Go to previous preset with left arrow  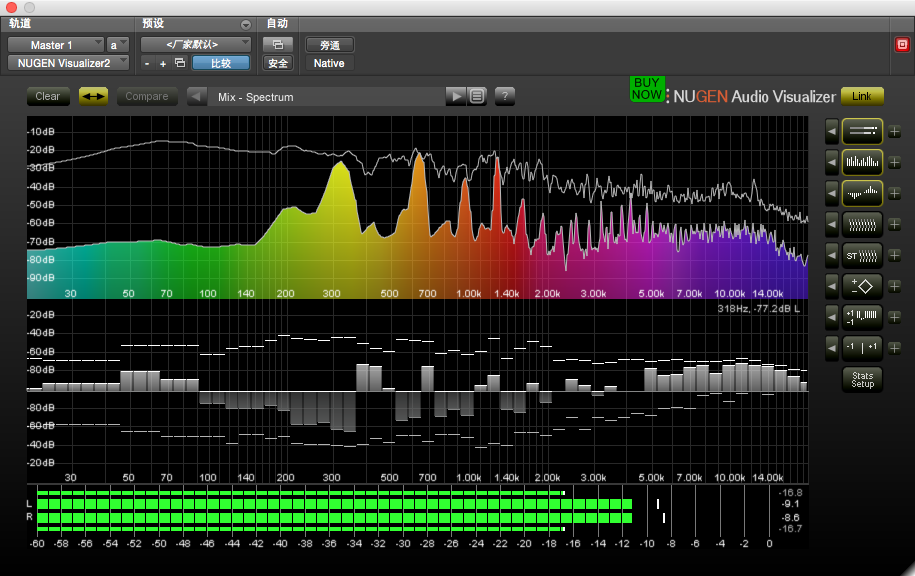198,97
